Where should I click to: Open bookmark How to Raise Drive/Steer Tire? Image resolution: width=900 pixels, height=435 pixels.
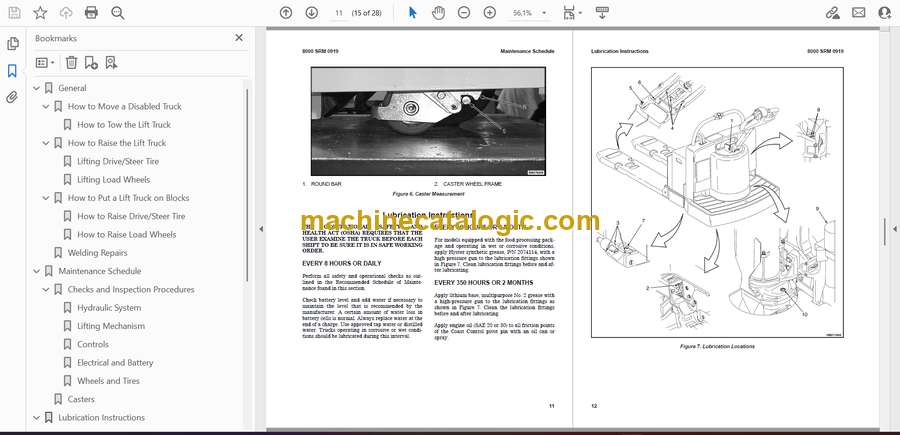point(131,216)
